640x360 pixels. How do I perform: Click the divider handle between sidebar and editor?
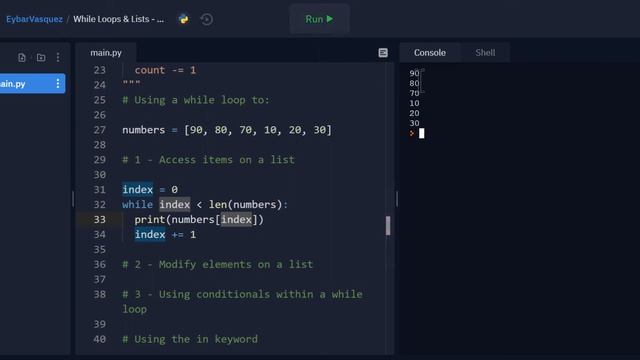[x=73, y=199]
